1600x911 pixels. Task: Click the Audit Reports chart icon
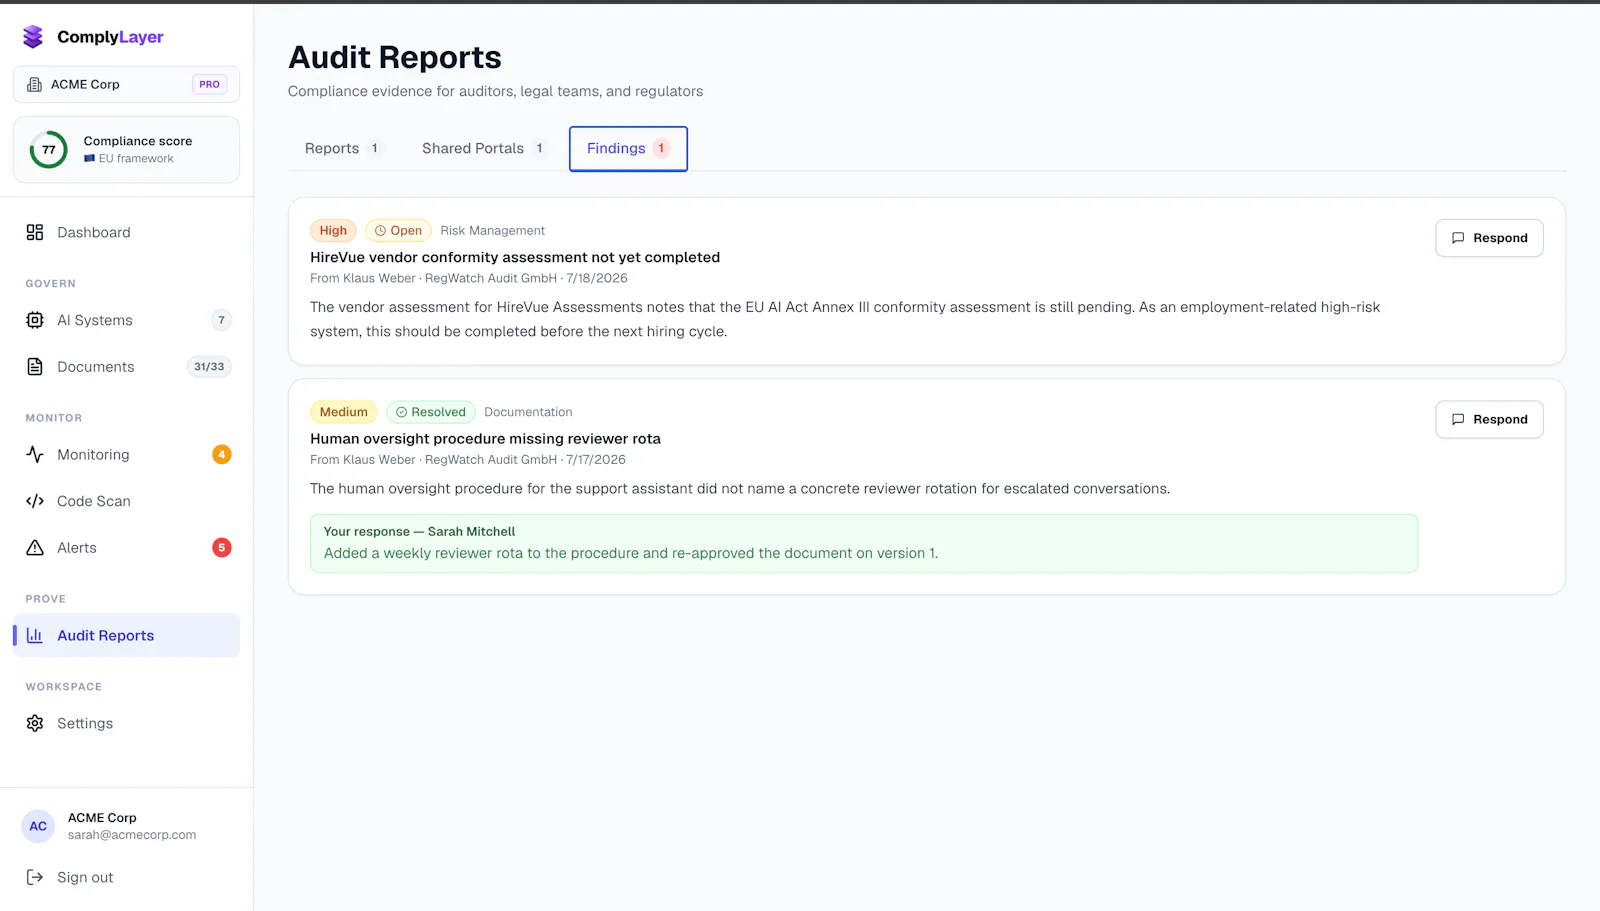[x=35, y=635]
